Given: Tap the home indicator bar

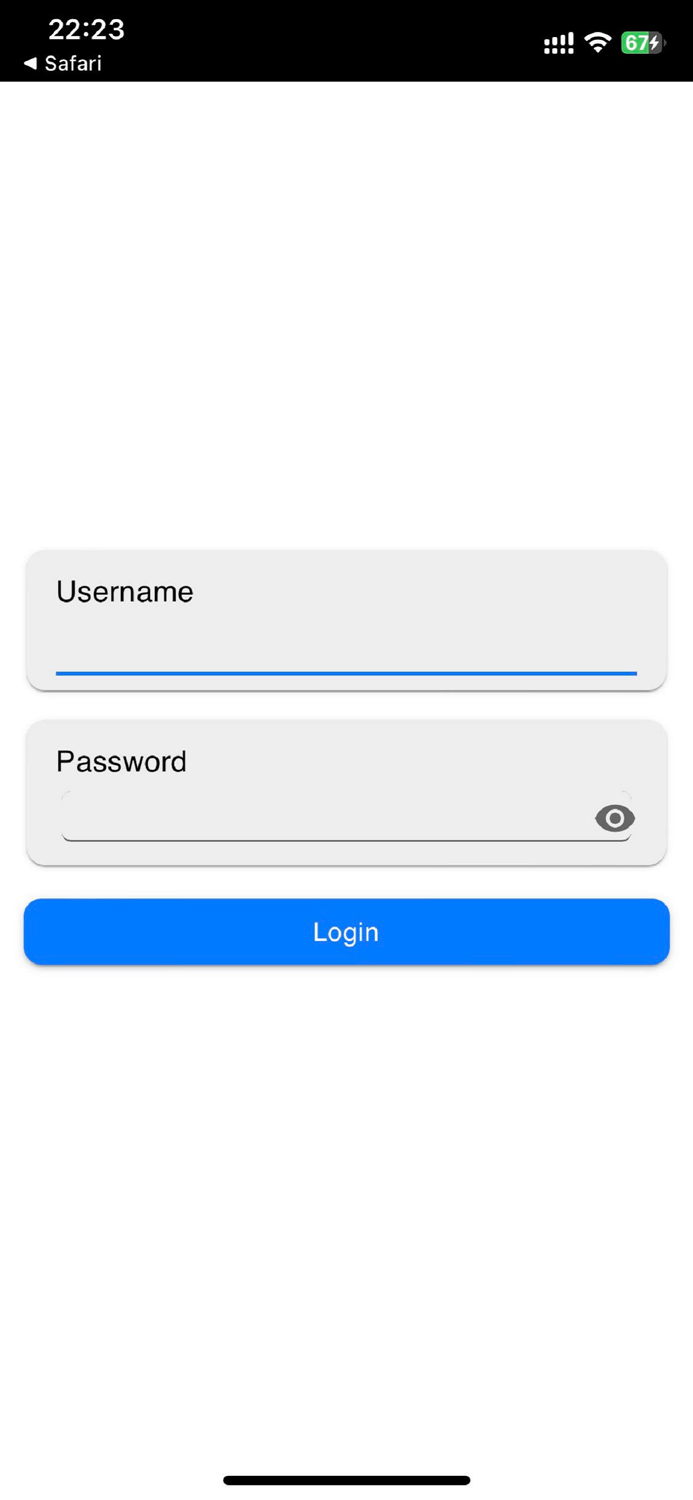Looking at the screenshot, I should click(346, 1480).
